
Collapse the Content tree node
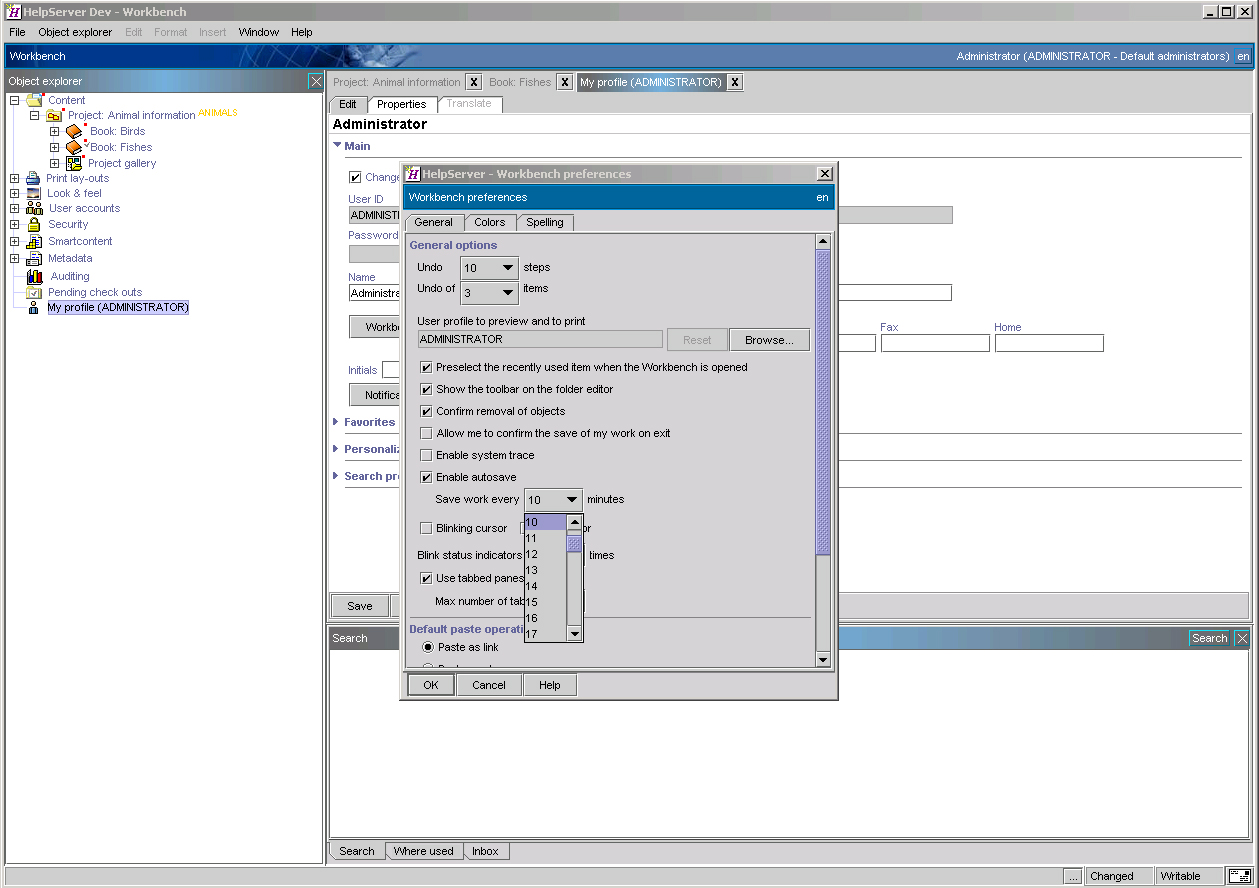(x=15, y=100)
